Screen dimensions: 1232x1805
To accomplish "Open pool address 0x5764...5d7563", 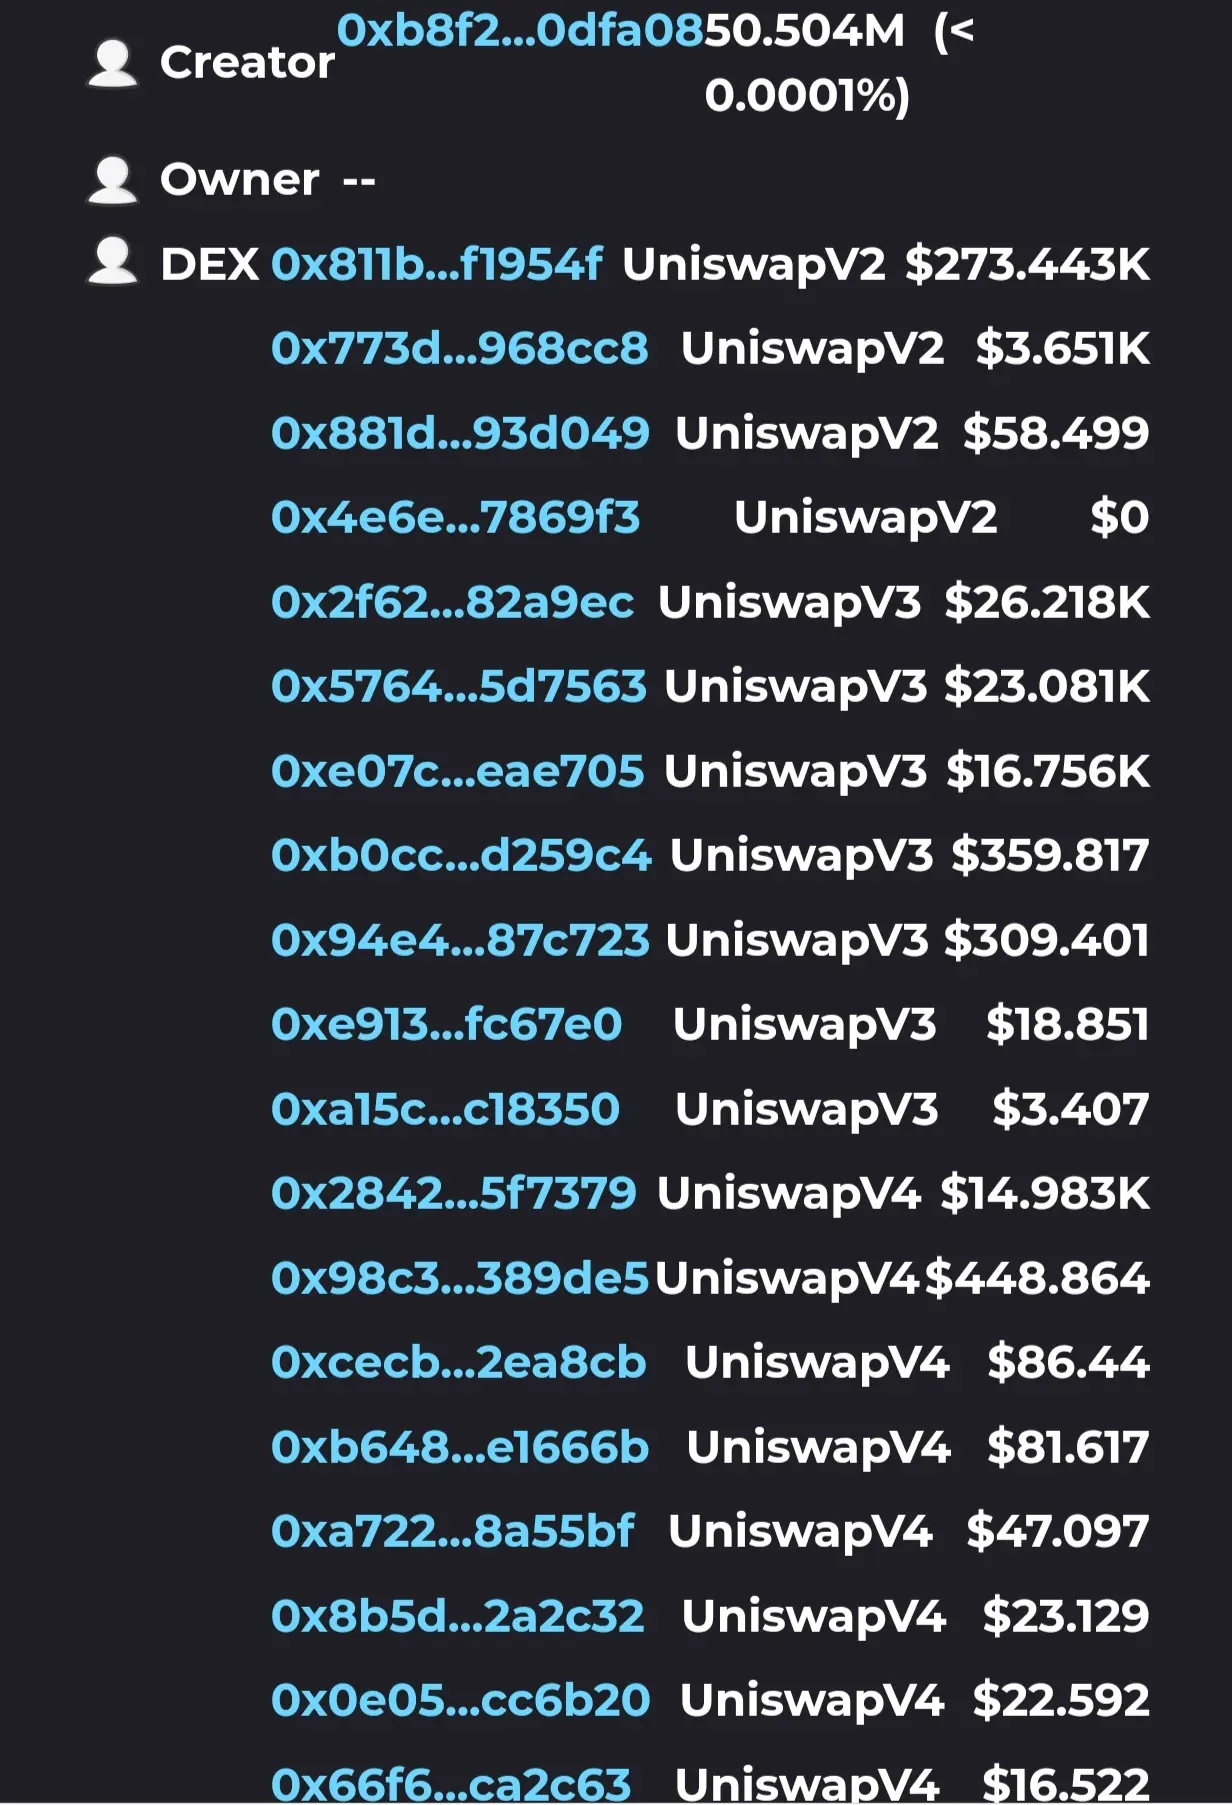I will [459, 687].
